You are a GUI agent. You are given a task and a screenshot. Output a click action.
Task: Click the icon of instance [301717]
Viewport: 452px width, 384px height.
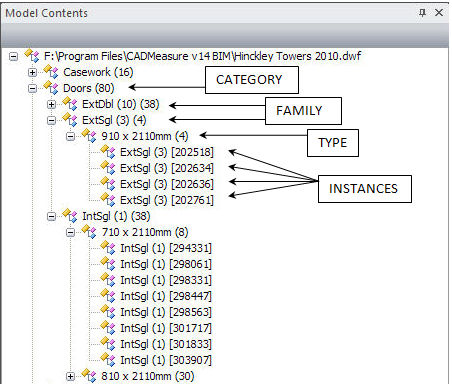[x=108, y=327]
